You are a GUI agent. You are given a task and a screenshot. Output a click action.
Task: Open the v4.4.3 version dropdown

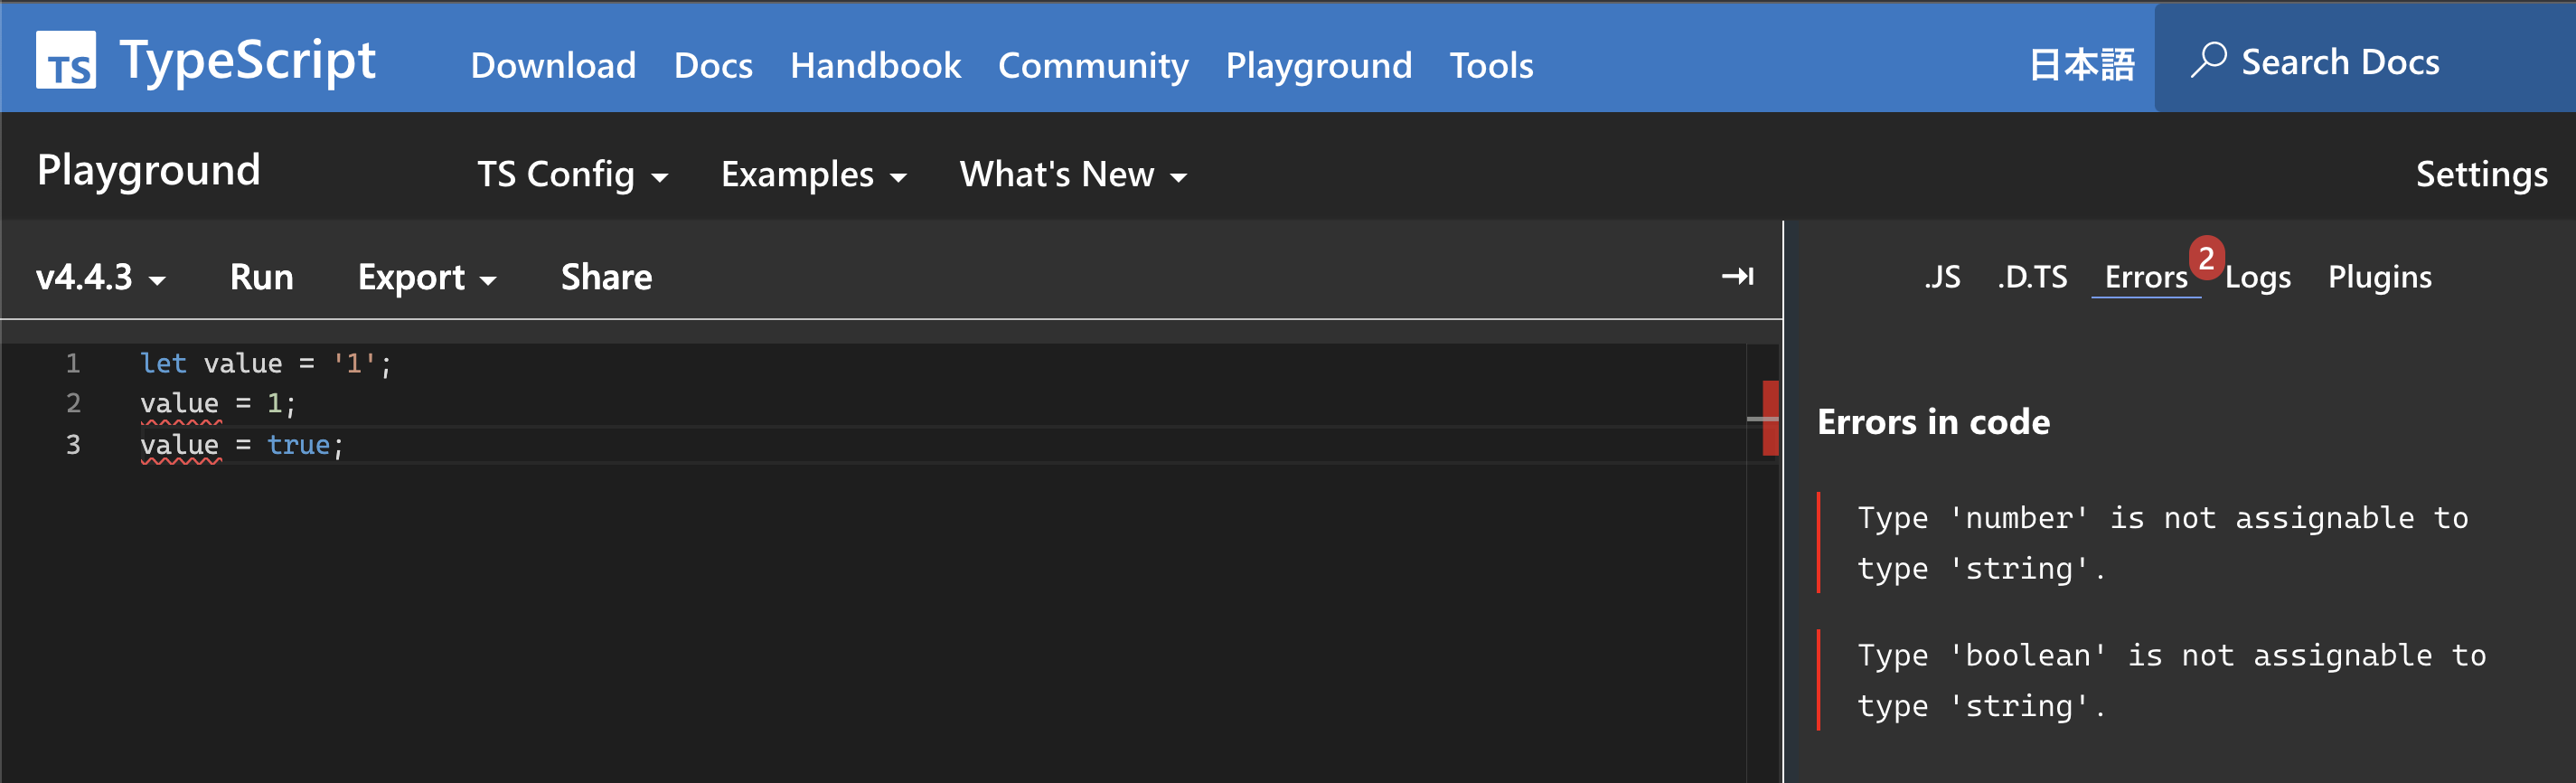(x=100, y=277)
